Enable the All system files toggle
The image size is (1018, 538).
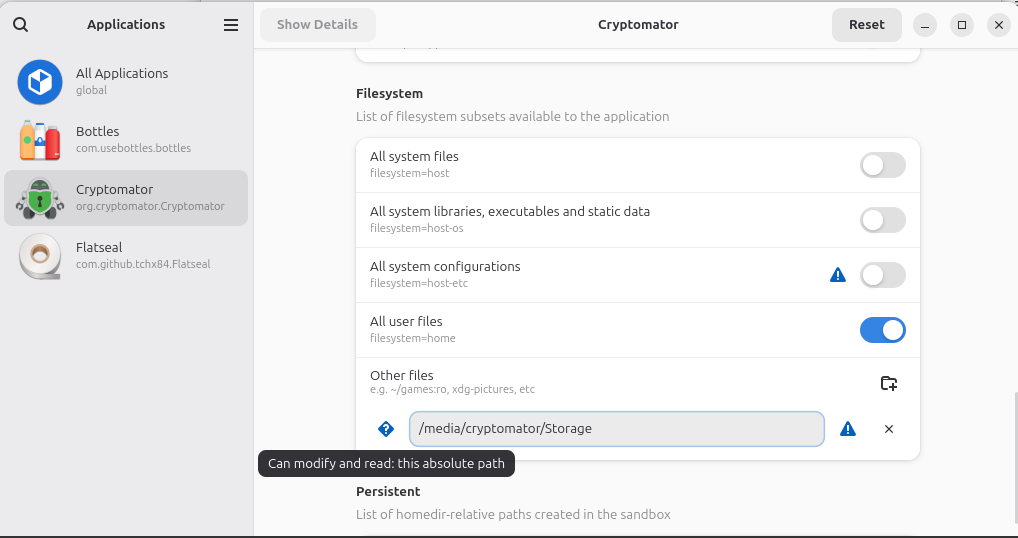882,165
